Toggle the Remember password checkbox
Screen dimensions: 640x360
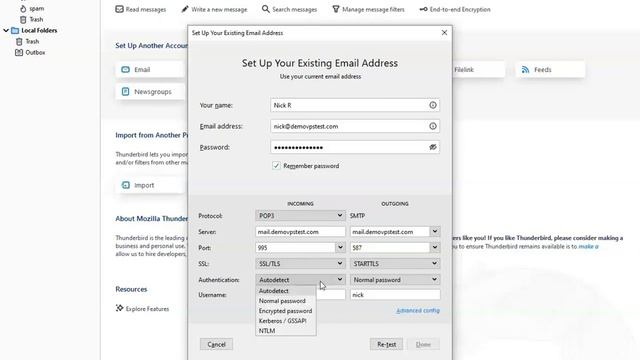[x=276, y=166]
